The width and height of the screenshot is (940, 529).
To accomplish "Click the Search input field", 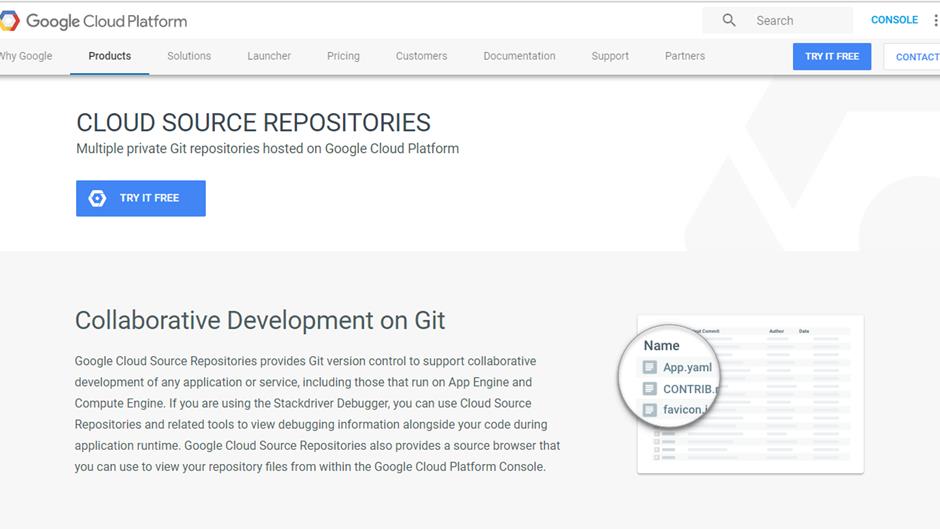I will click(x=778, y=20).
